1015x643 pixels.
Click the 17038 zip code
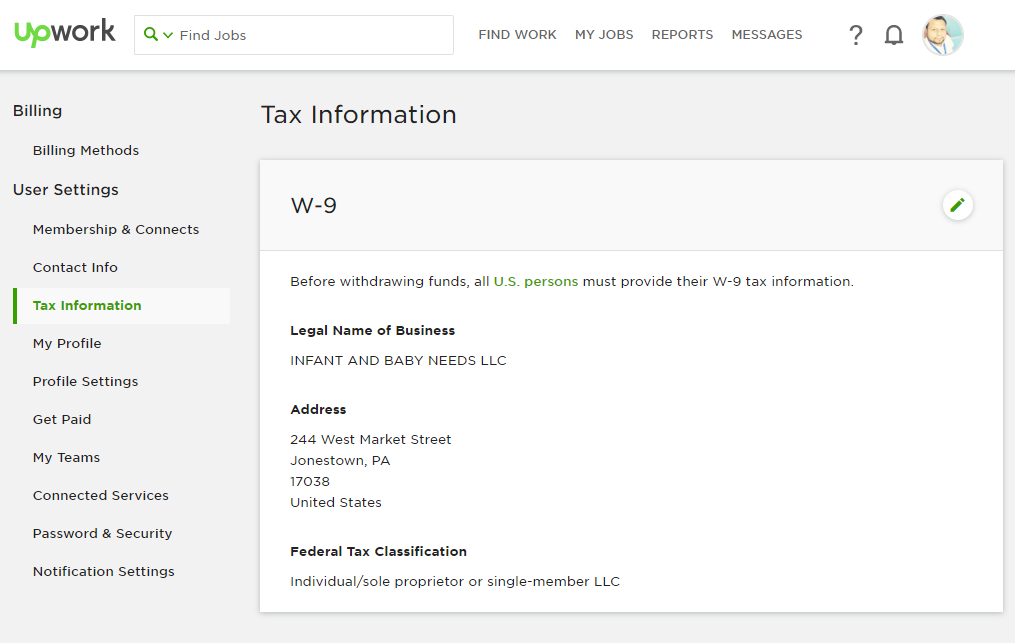pos(309,482)
